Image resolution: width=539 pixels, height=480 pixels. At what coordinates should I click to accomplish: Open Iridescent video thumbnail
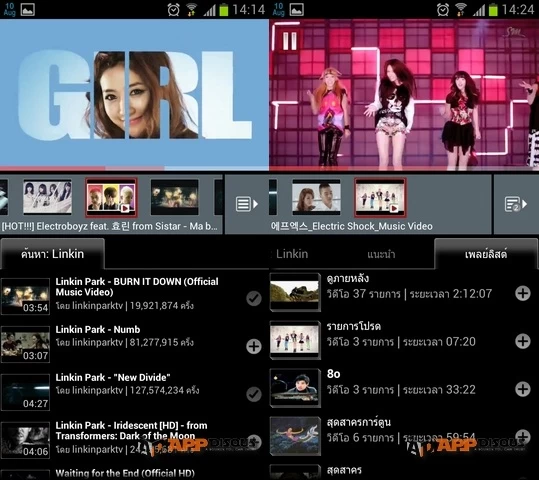(x=25, y=440)
